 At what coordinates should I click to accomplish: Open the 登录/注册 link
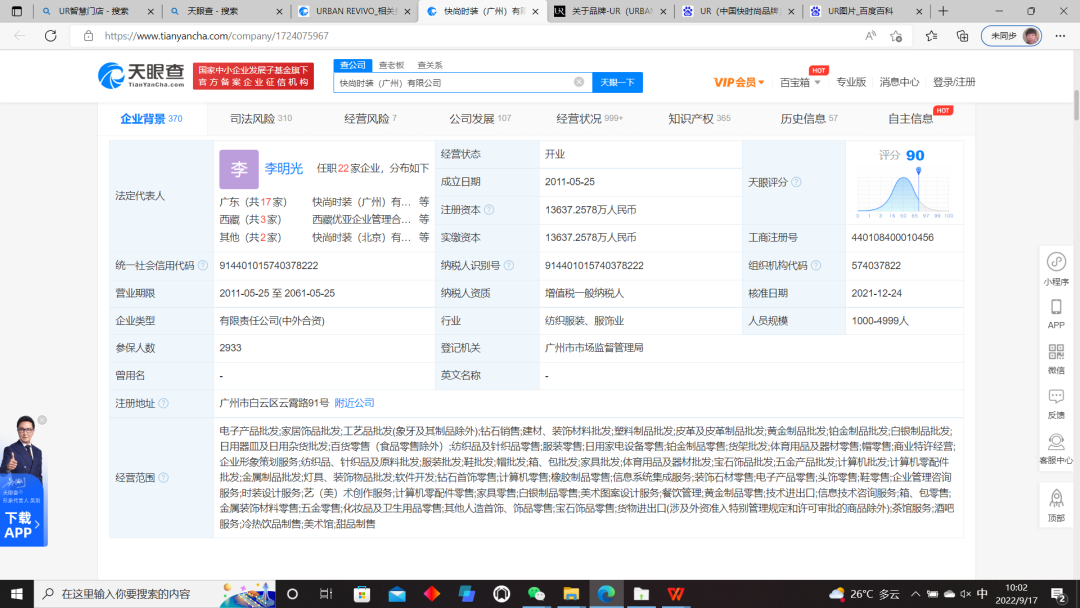click(x=954, y=82)
